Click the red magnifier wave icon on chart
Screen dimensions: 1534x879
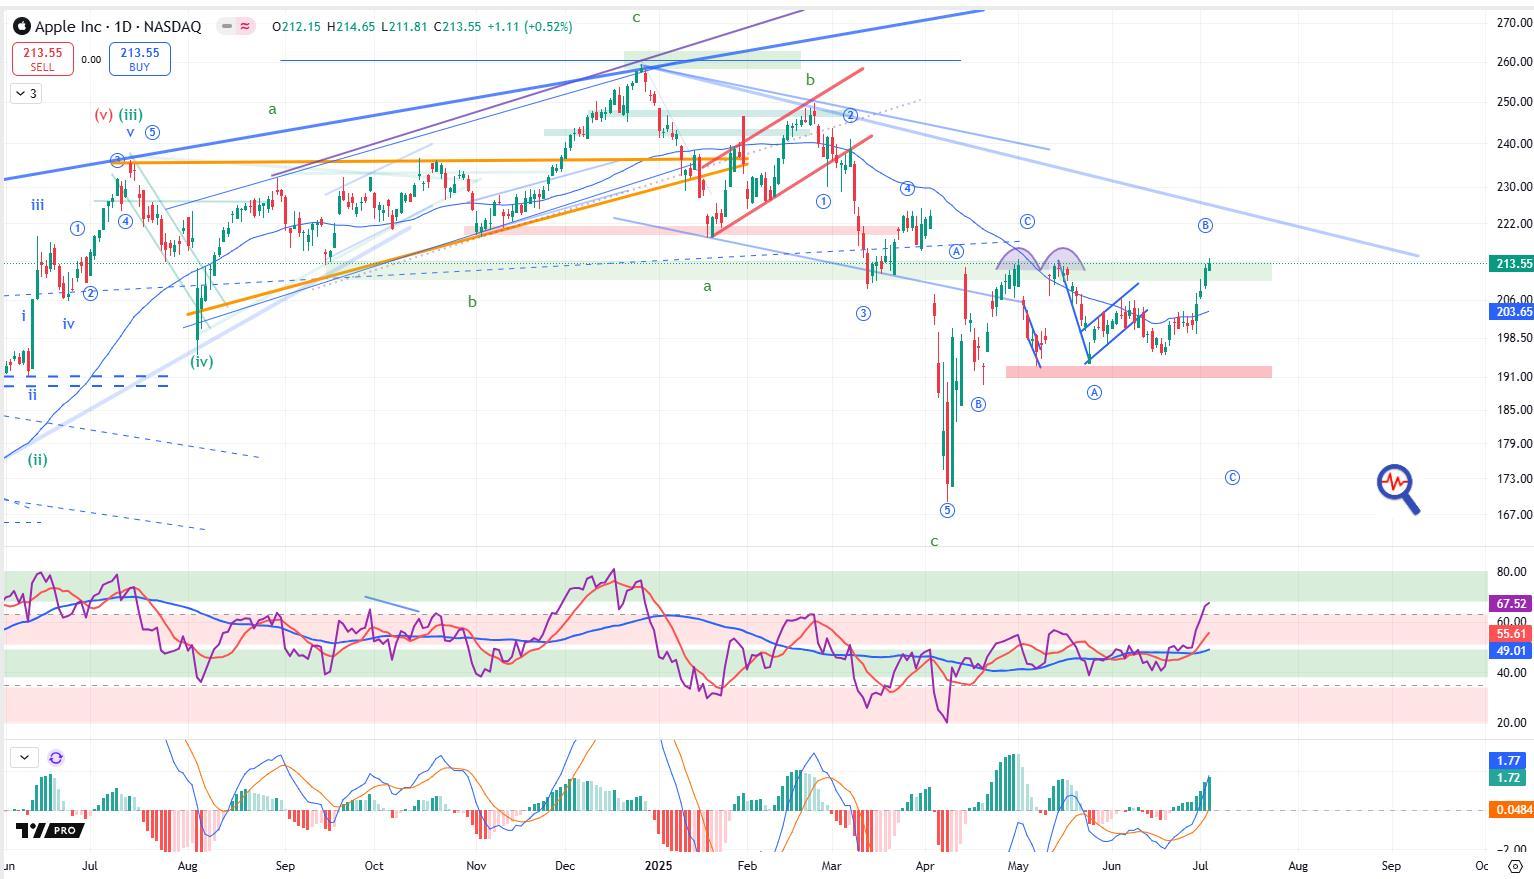(x=1398, y=489)
